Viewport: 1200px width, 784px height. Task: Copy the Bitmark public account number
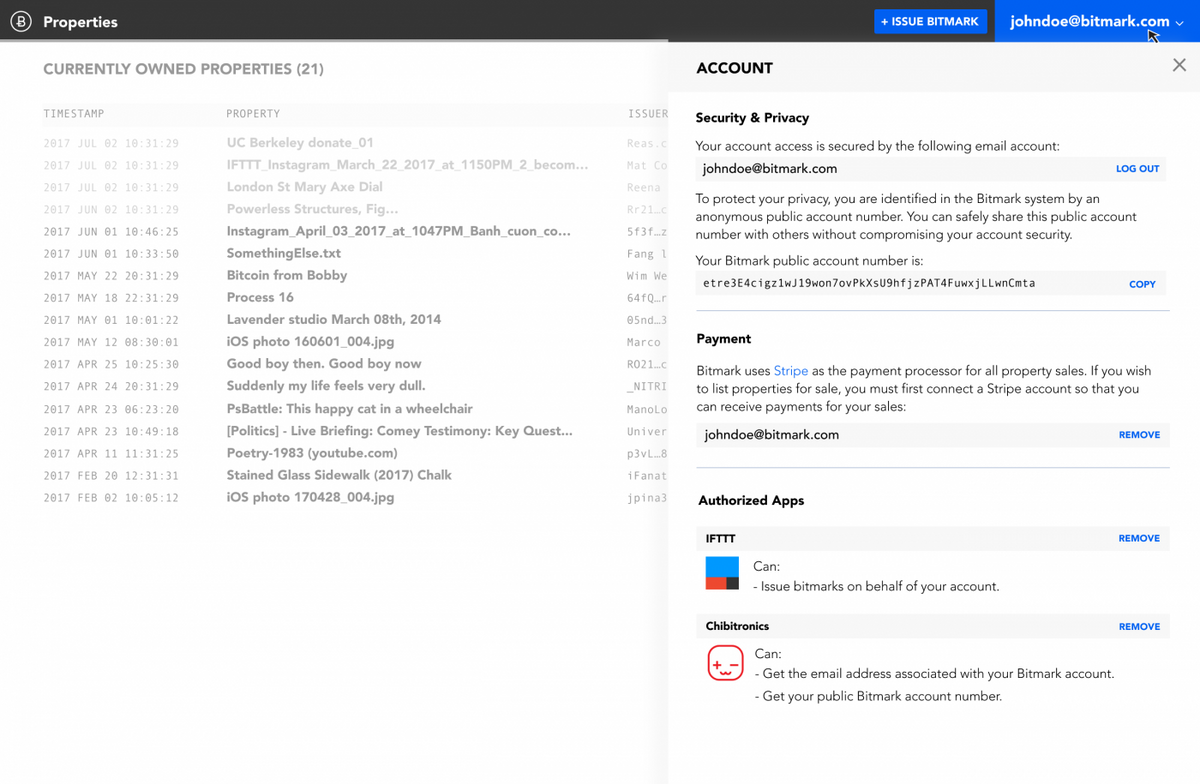tap(1142, 284)
